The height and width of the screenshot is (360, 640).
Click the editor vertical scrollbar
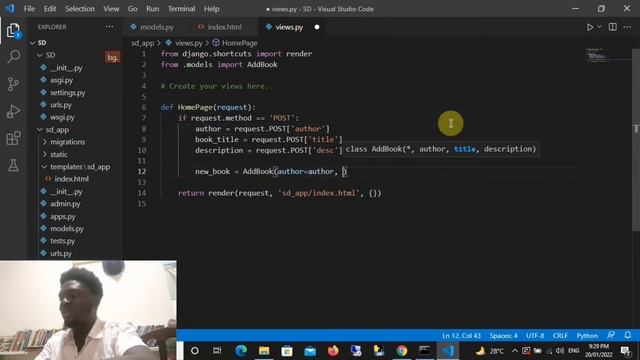tap(636, 139)
